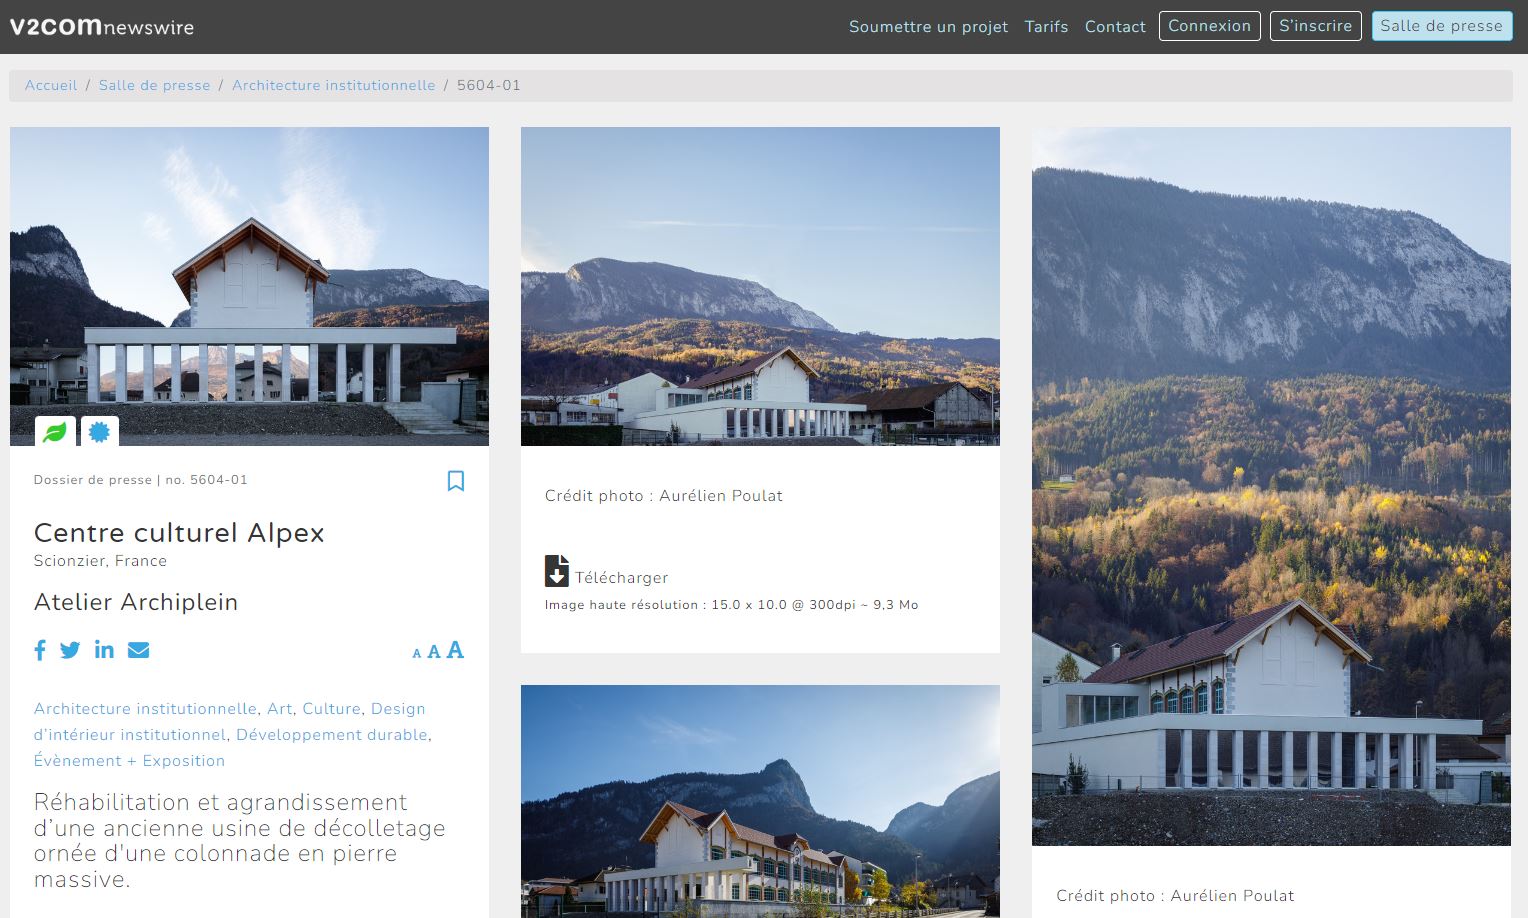The image size is (1528, 918).
Task: Open the Développement durable tag link
Action: [332, 735]
